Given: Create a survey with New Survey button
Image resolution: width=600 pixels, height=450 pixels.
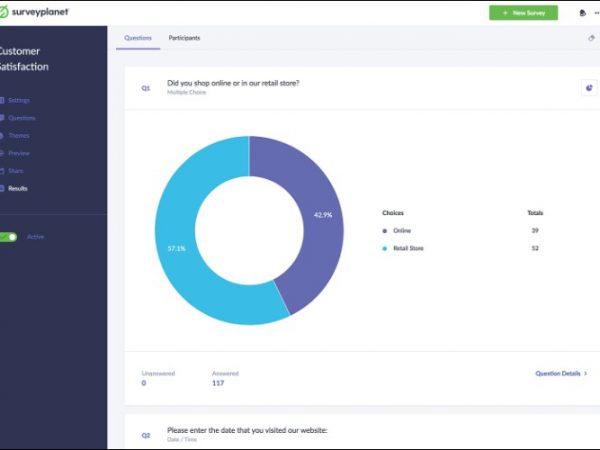Looking at the screenshot, I should pyautogui.click(x=523, y=13).
